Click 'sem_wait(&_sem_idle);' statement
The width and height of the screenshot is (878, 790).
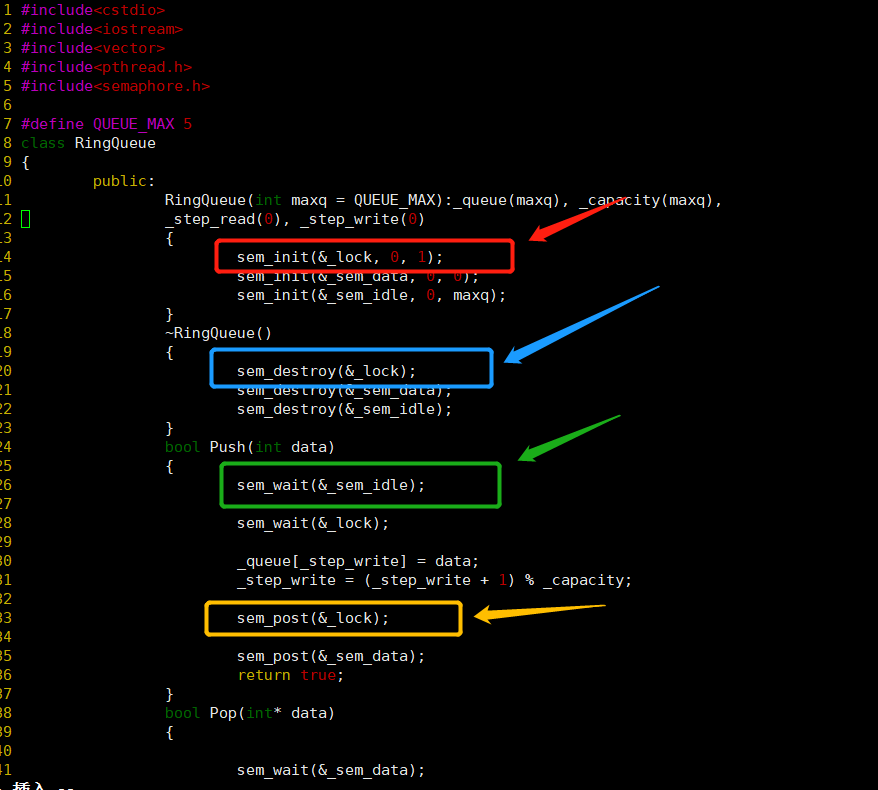(x=330, y=485)
